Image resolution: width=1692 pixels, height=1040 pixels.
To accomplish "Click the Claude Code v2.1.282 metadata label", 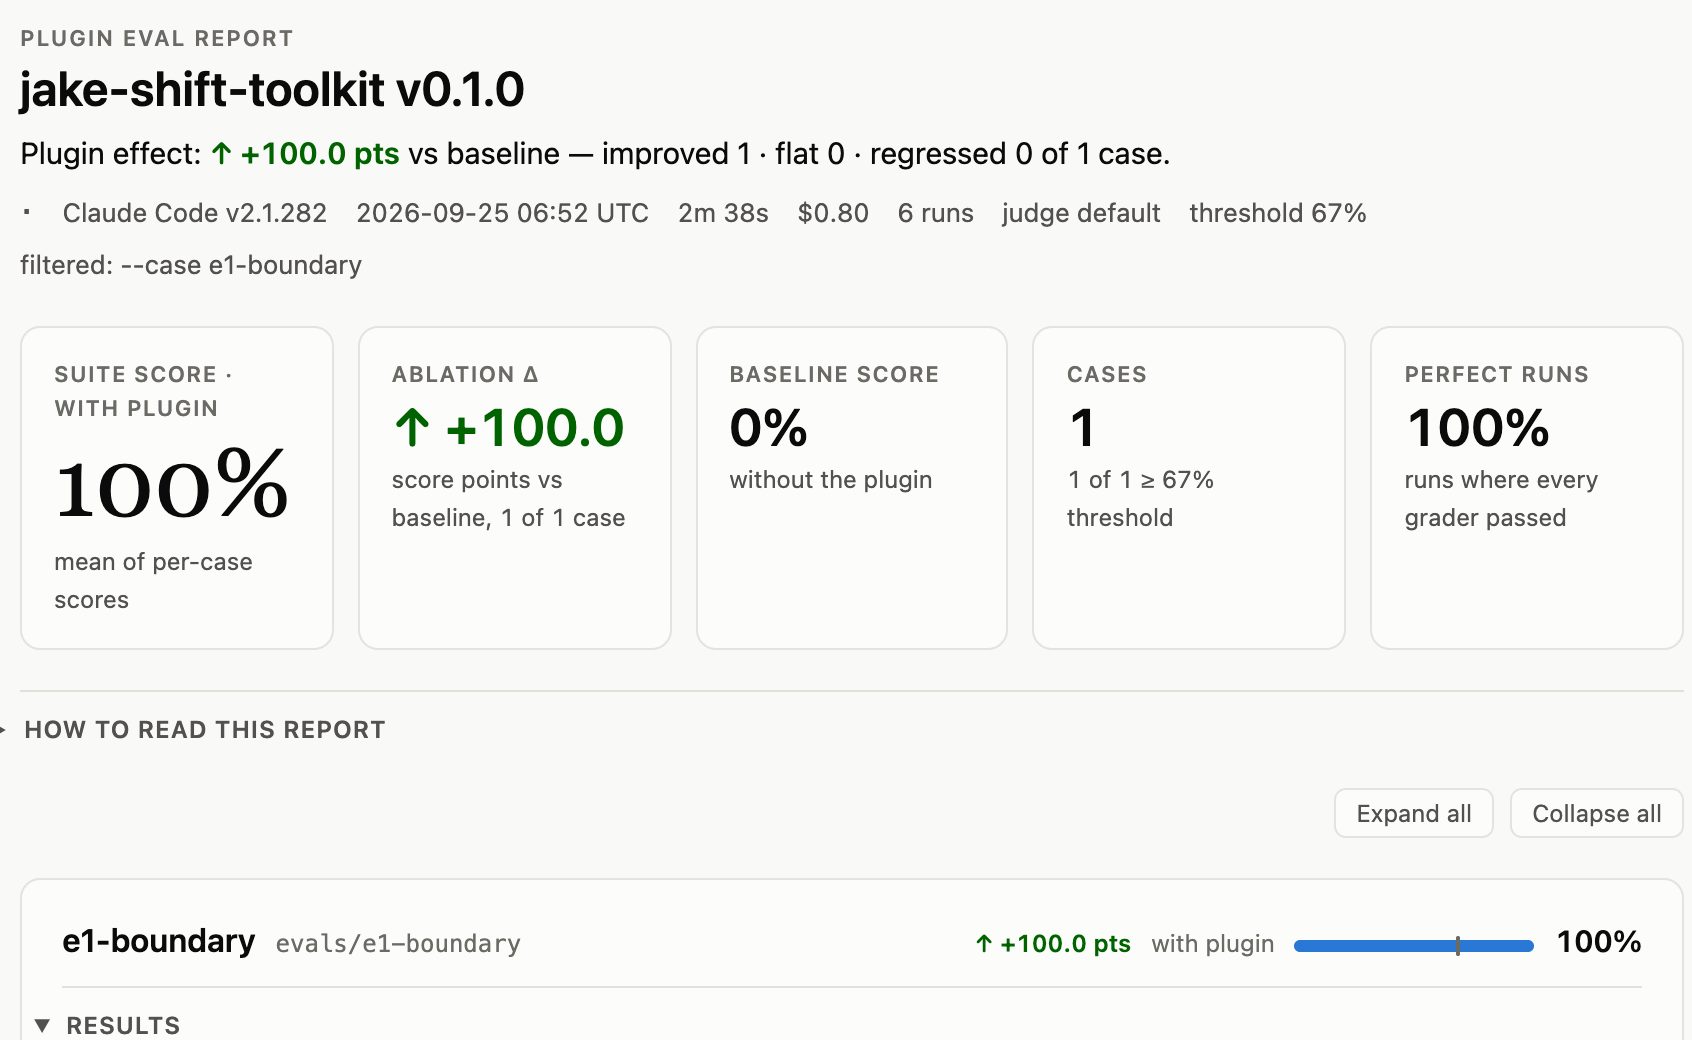I will click(x=195, y=213).
